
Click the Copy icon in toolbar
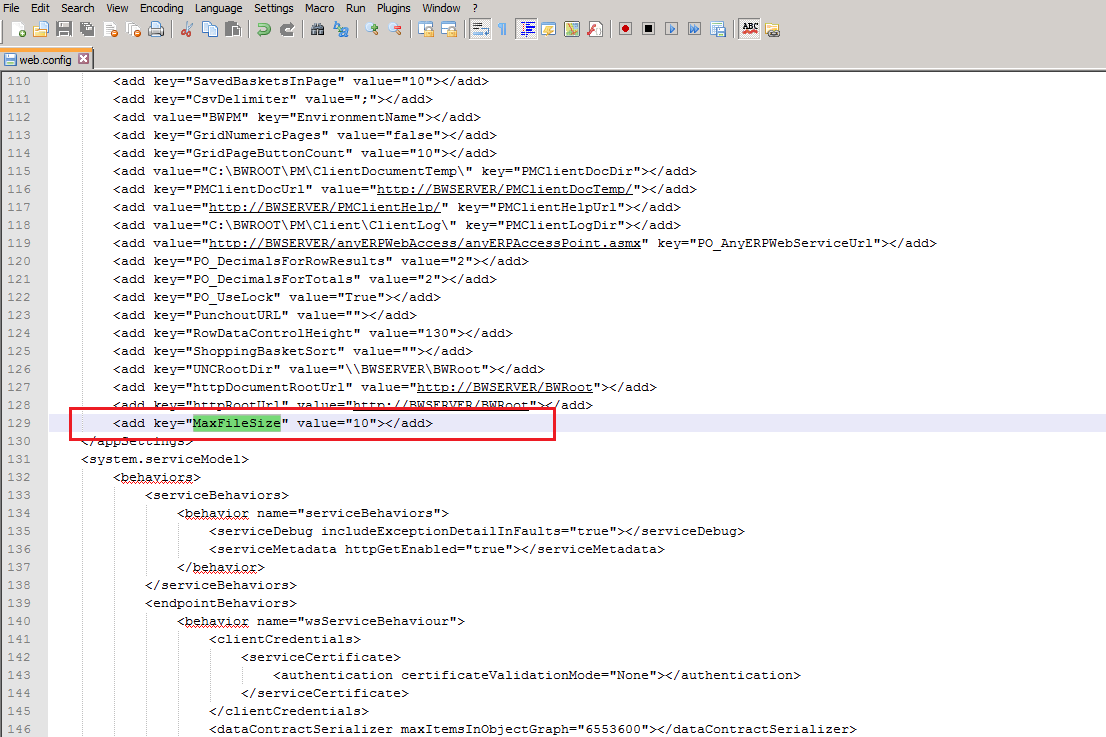(x=210, y=30)
